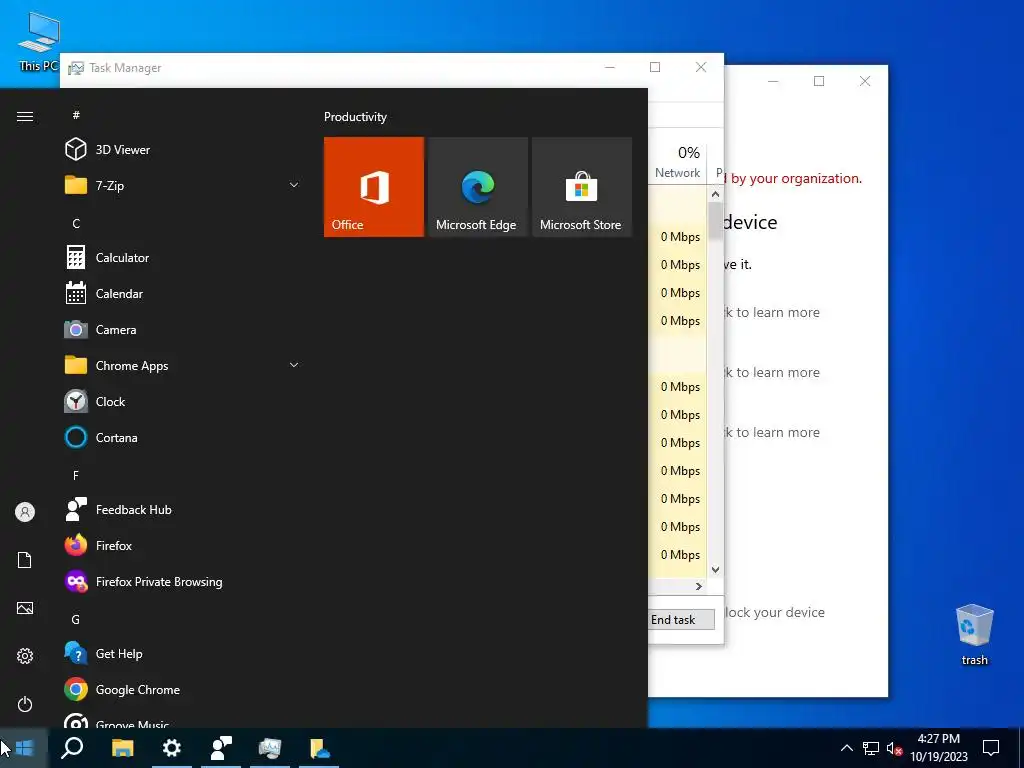The width and height of the screenshot is (1024, 768).
Task: Launch Google Chrome from Start menu
Action: point(183,690)
